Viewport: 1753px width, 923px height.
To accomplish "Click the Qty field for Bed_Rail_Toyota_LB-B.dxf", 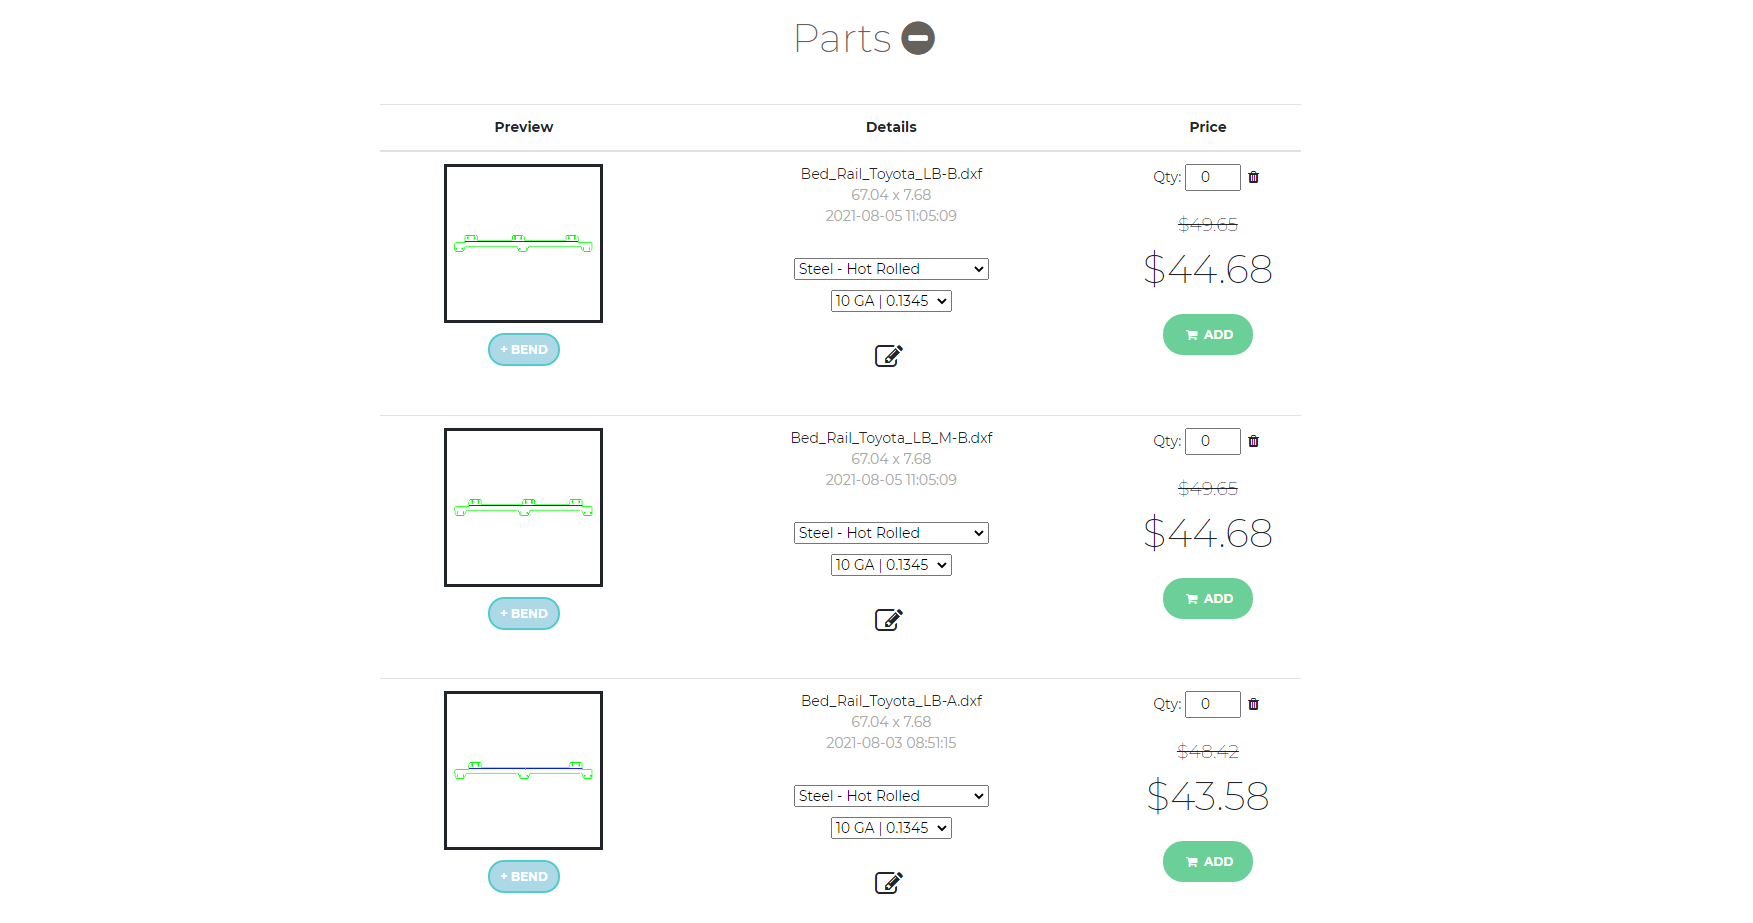I will (1212, 177).
